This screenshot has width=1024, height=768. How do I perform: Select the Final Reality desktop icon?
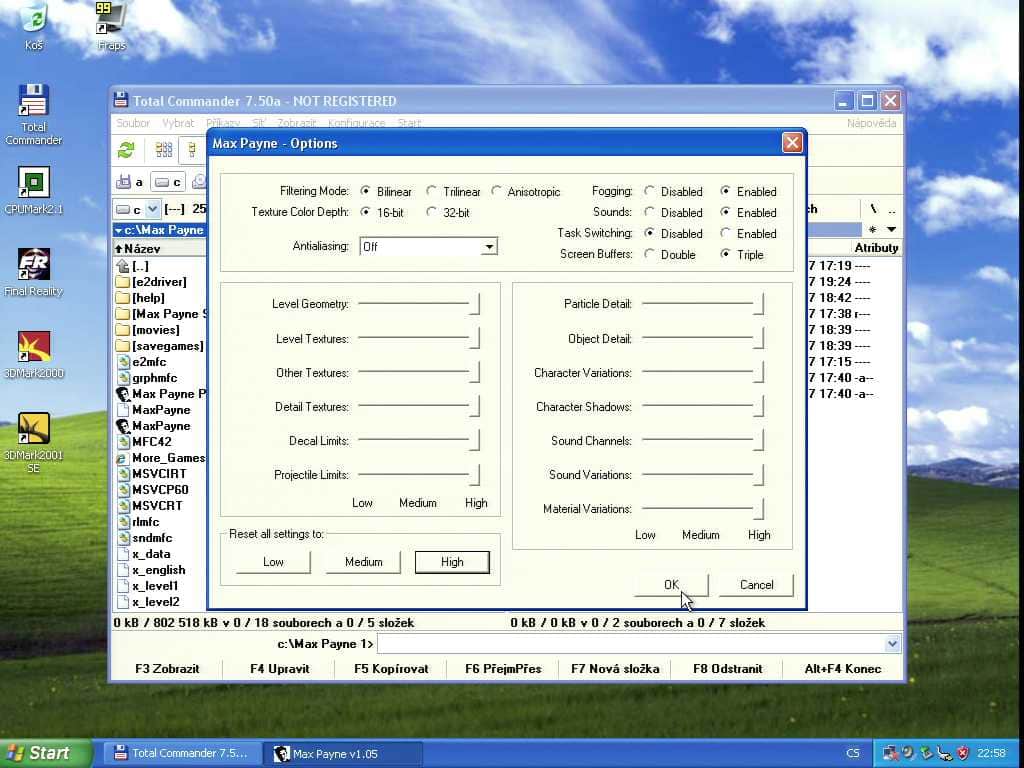[x=33, y=272]
